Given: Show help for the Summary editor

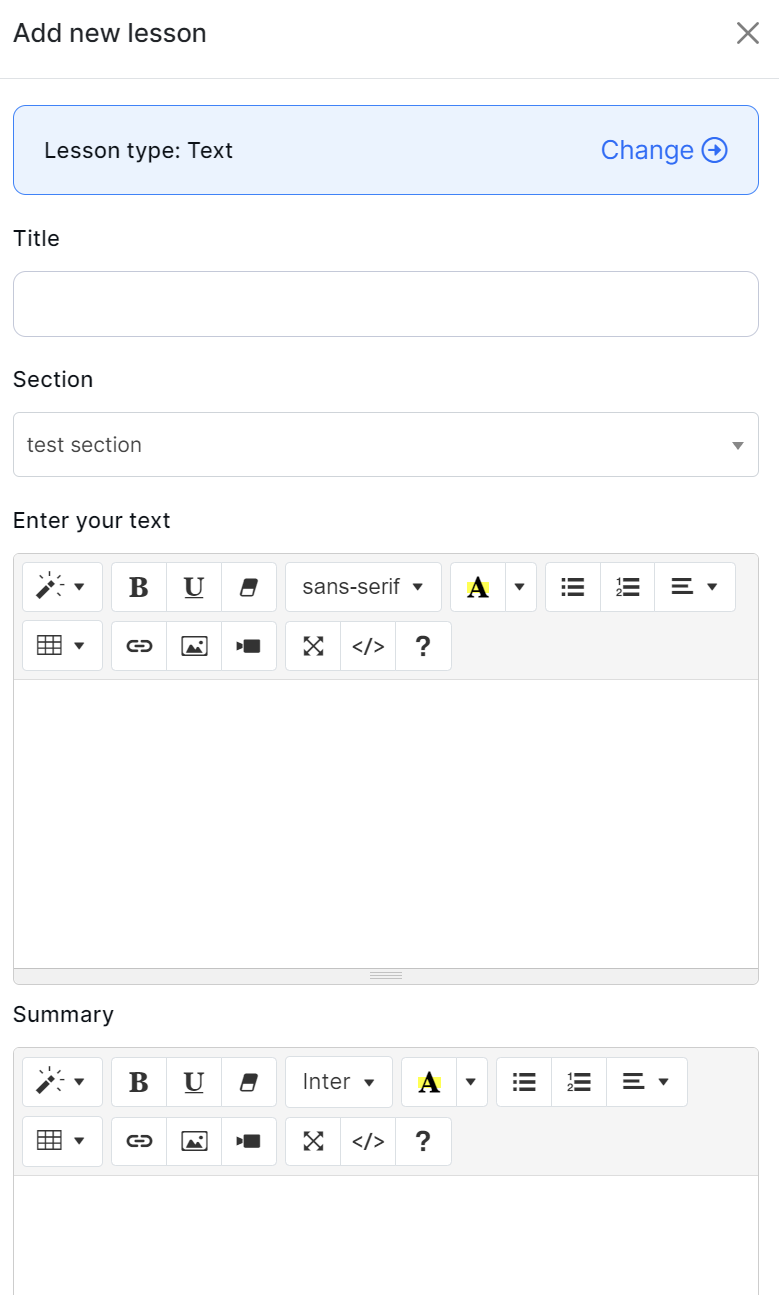Looking at the screenshot, I should (423, 1141).
